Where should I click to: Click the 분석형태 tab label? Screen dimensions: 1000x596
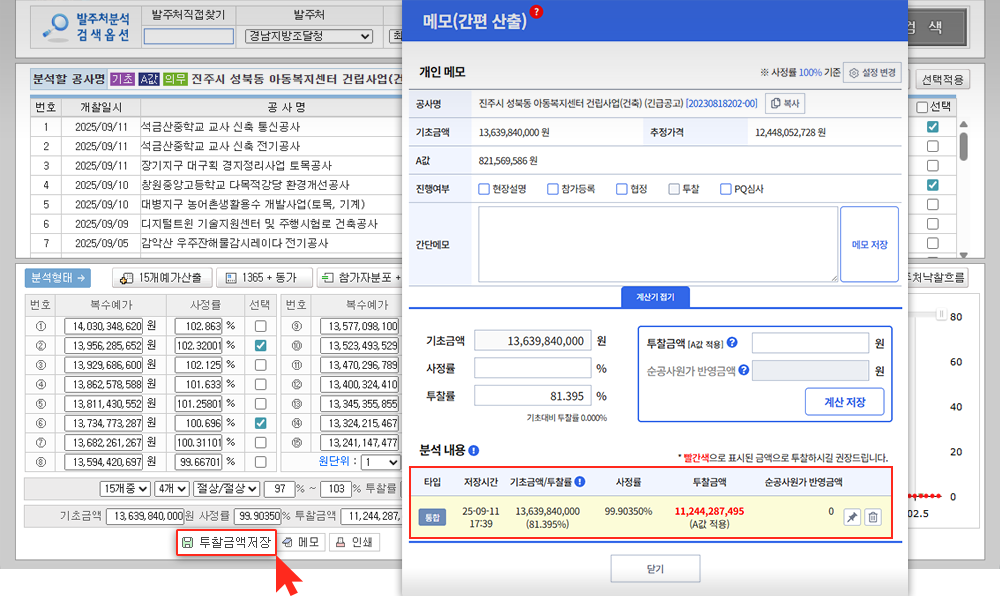click(57, 278)
